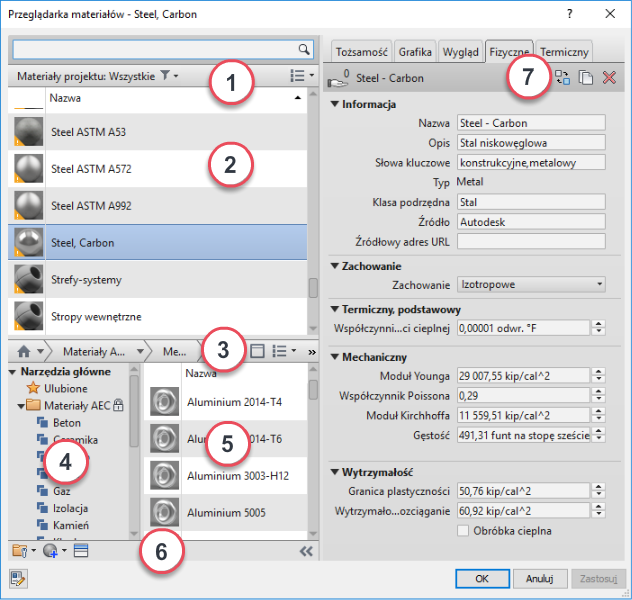Open the asset browser icon

click(x=18, y=579)
